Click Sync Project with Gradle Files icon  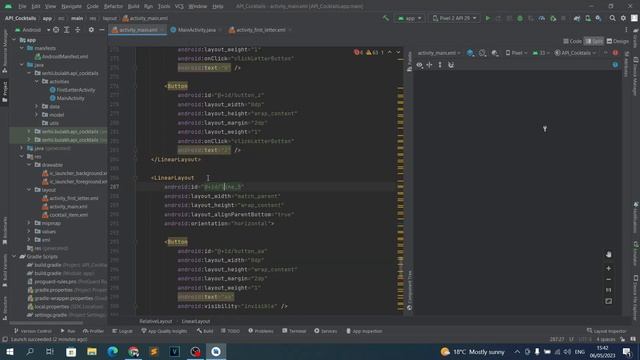coord(577,18)
